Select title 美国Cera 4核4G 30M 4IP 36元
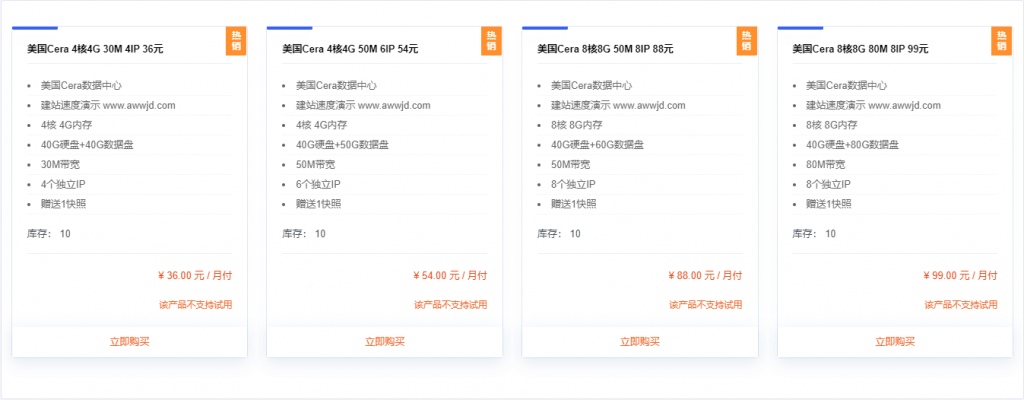Screen dimensions: 1024x400 95,48
